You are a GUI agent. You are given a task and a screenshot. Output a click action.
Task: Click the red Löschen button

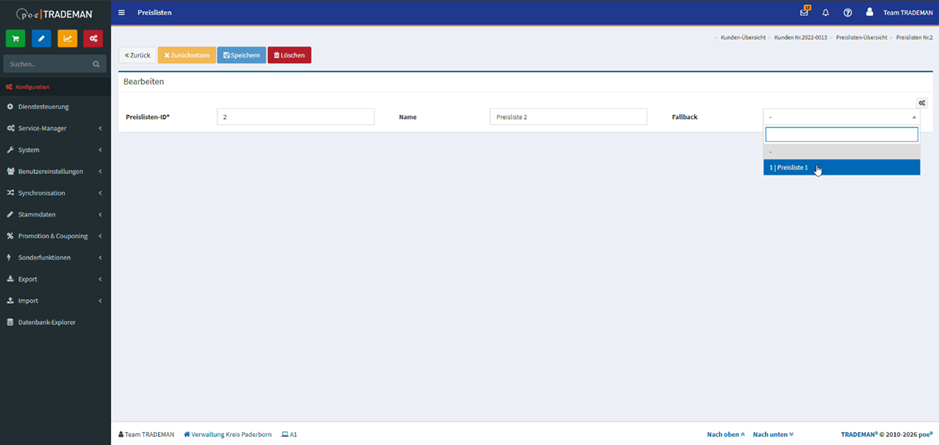(289, 55)
